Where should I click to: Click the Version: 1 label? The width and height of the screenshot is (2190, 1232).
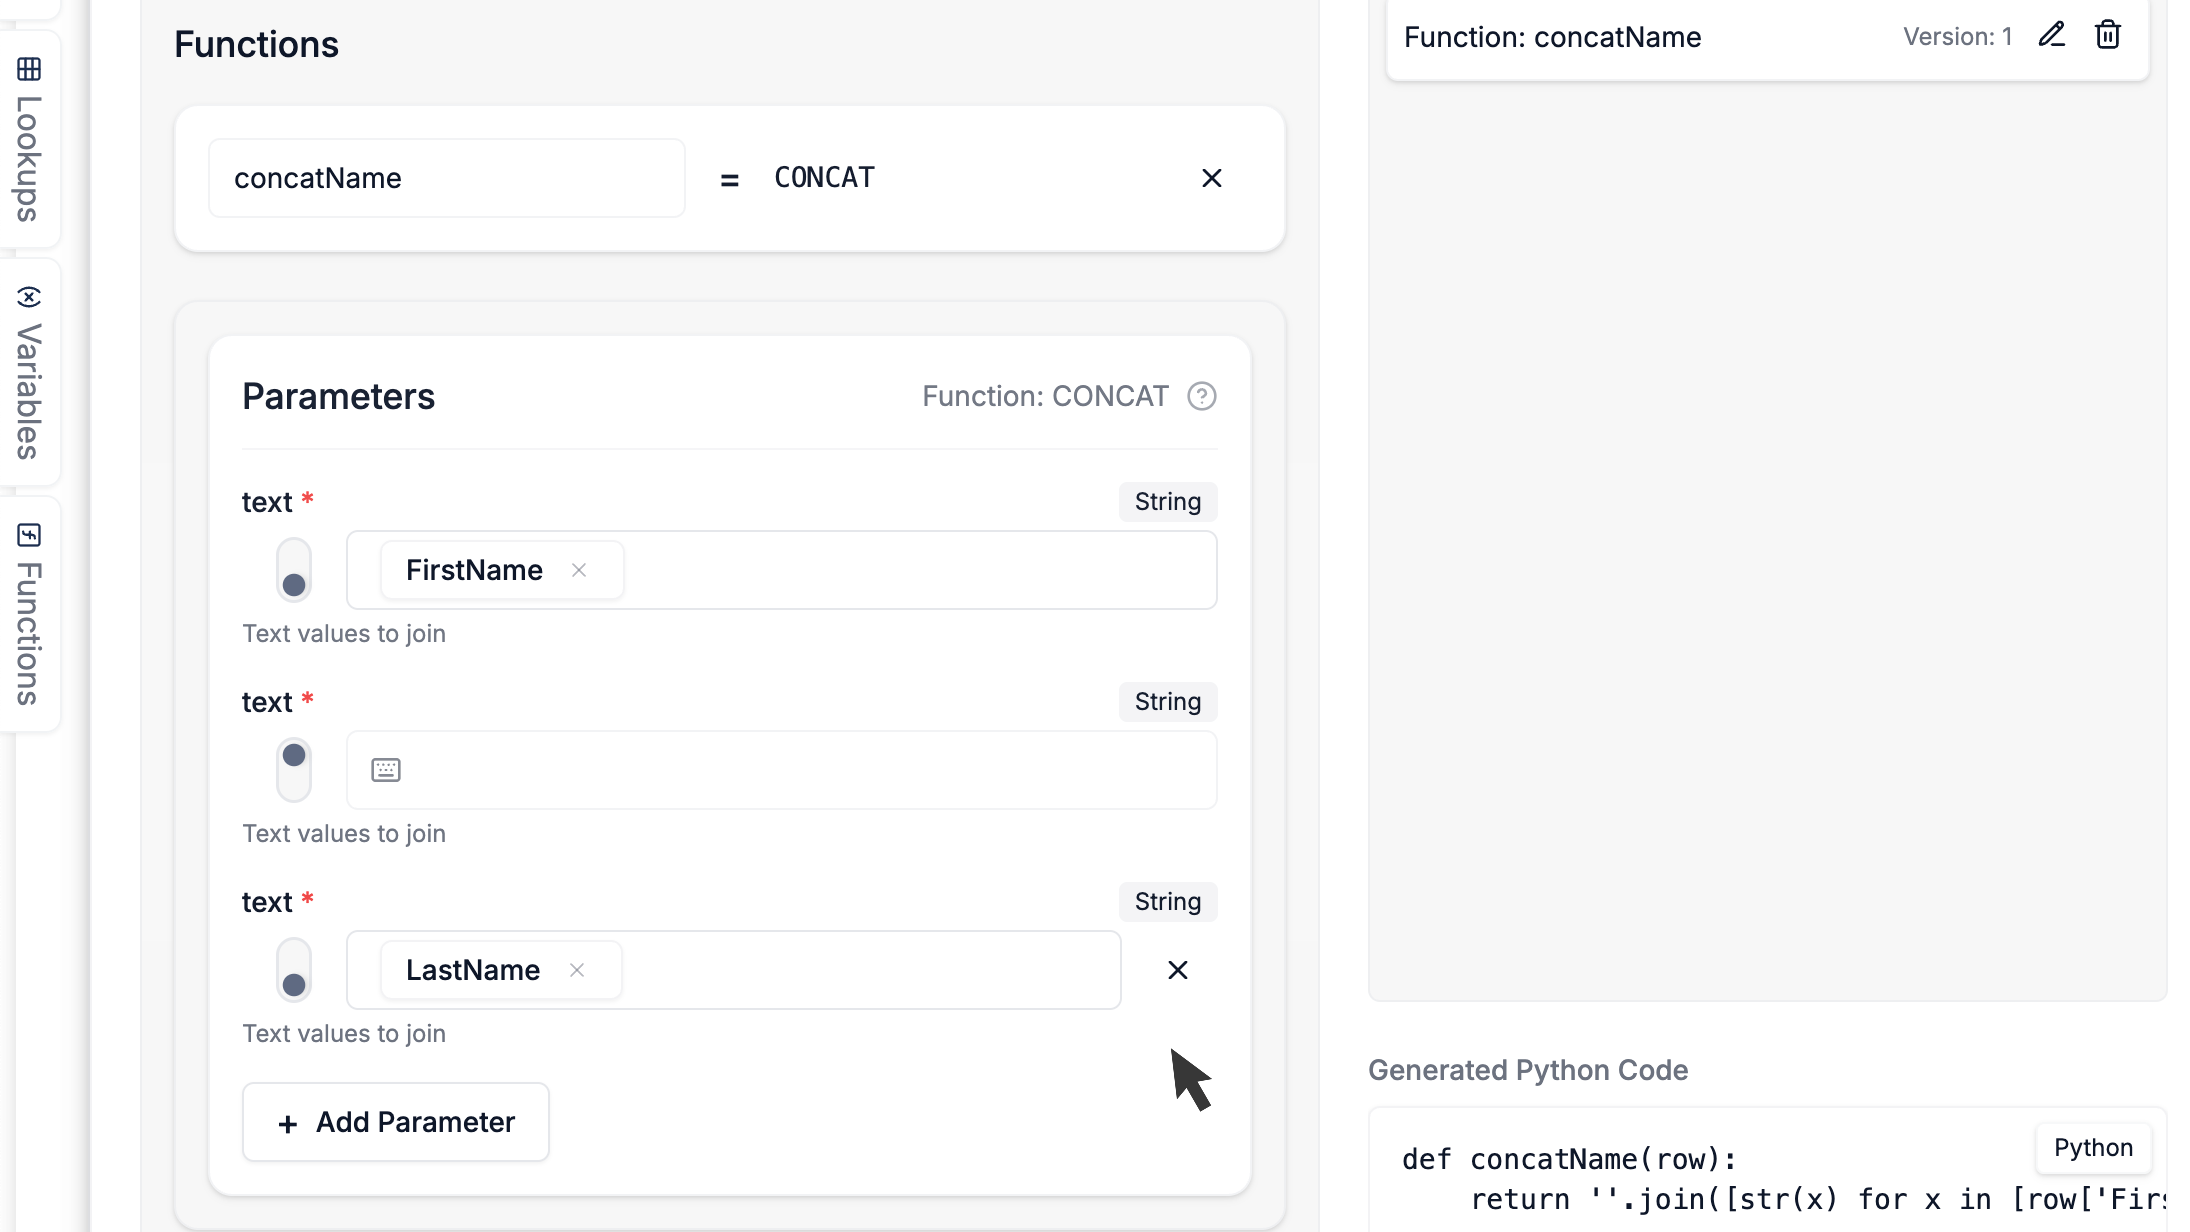click(x=1957, y=37)
